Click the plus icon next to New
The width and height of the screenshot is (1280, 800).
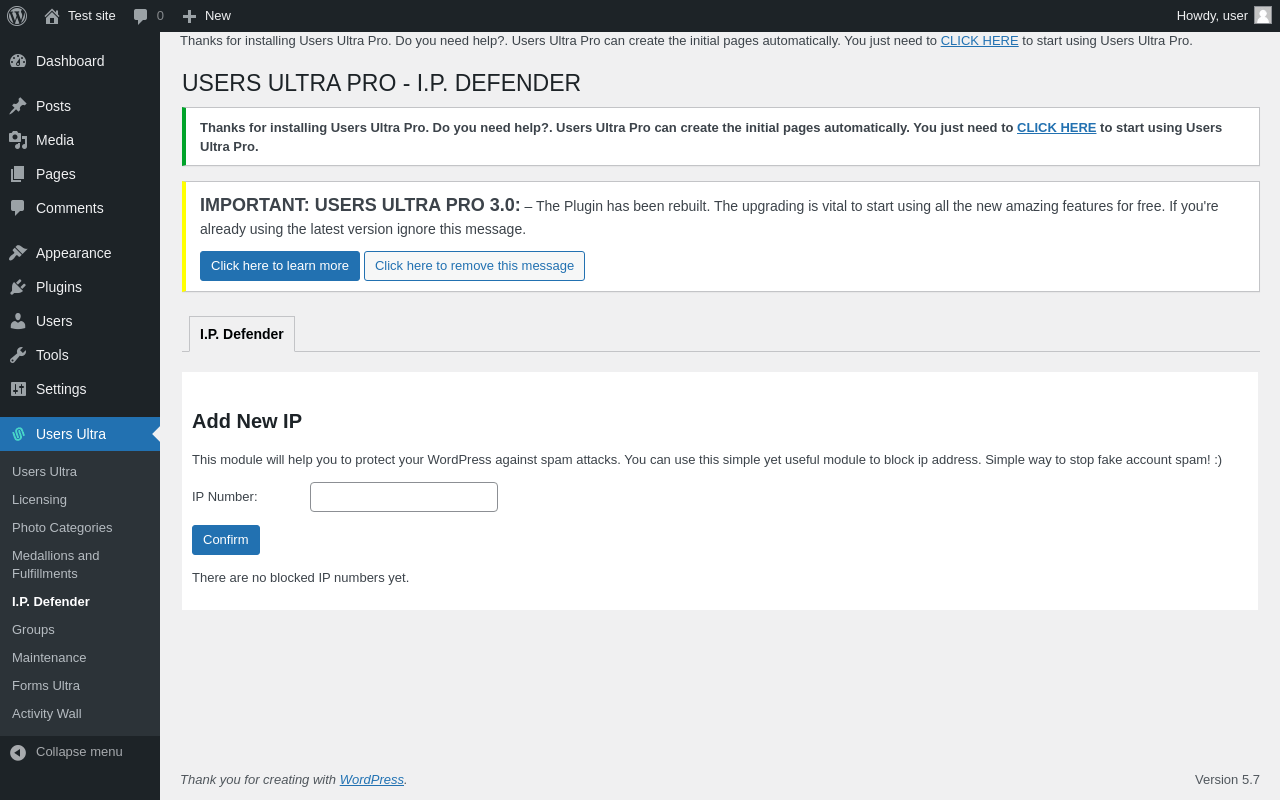click(189, 16)
